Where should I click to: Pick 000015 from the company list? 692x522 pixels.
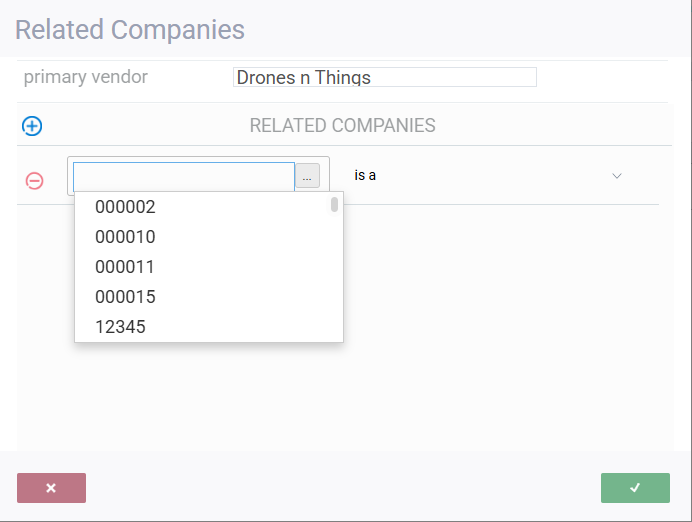(x=126, y=297)
